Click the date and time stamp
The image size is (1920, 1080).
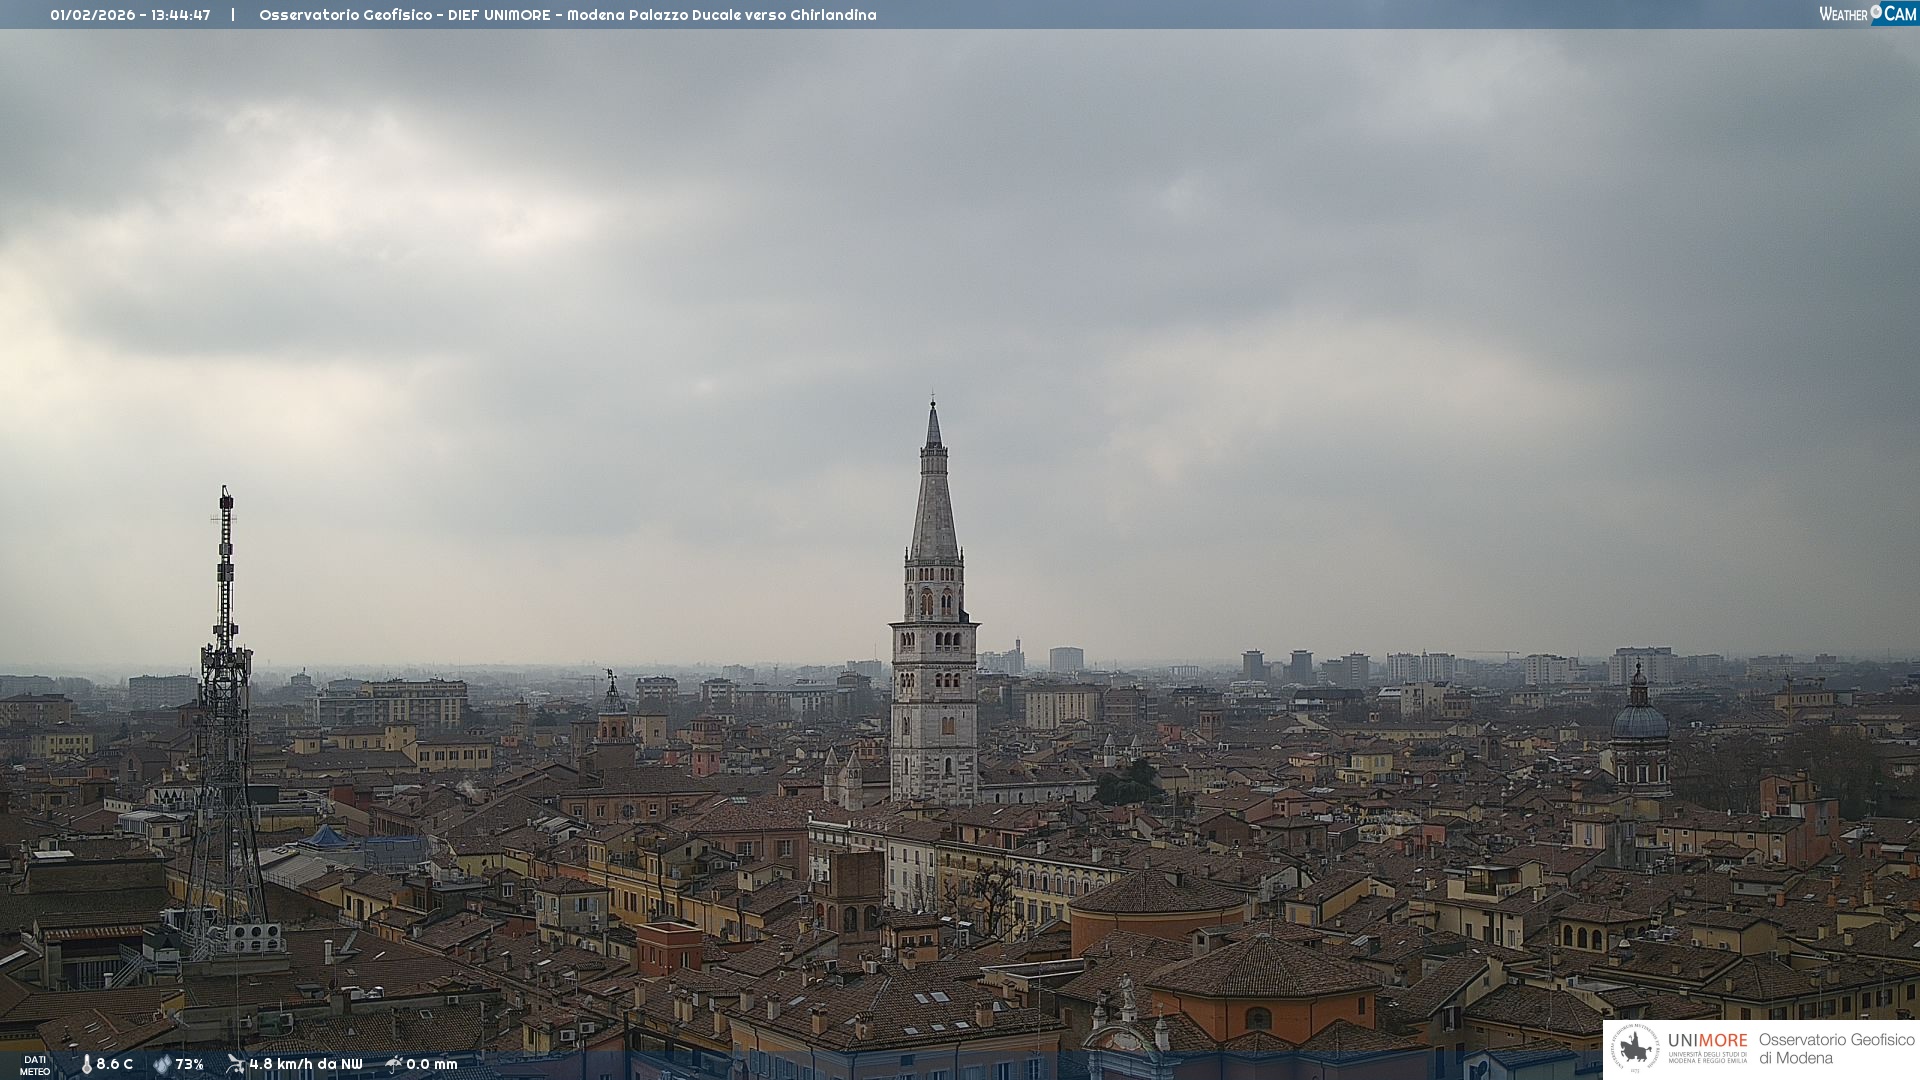click(x=130, y=15)
